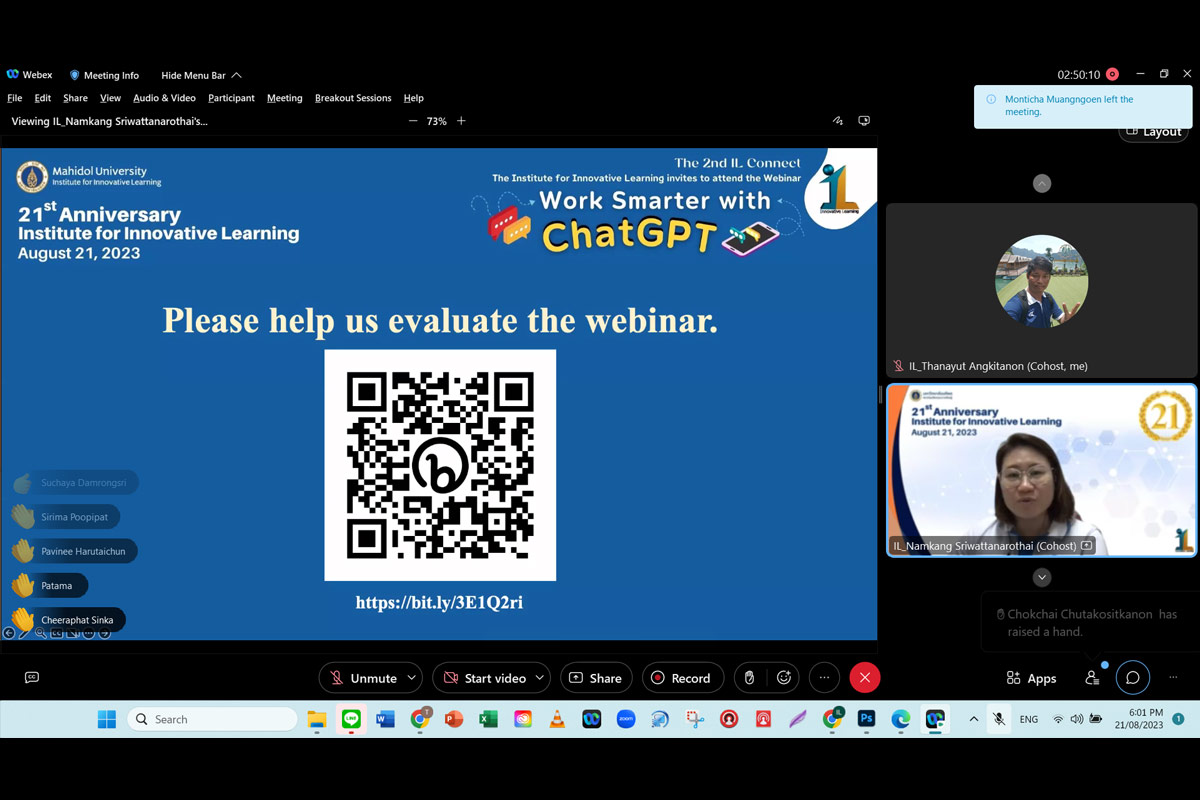Click the red leave meeting button
The height and width of the screenshot is (800, 1200).
(x=864, y=678)
